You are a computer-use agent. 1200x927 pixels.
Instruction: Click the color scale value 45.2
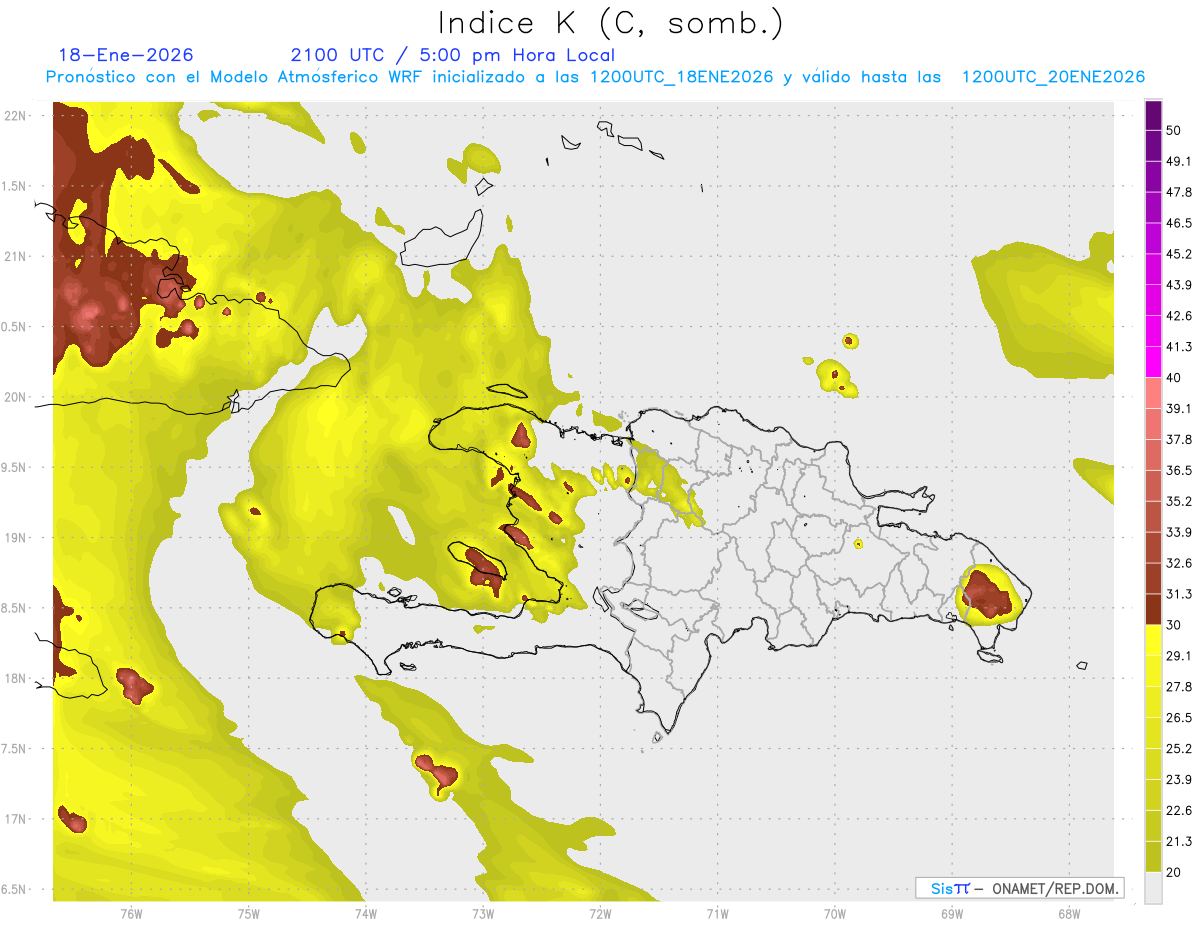pyautogui.click(x=1179, y=254)
